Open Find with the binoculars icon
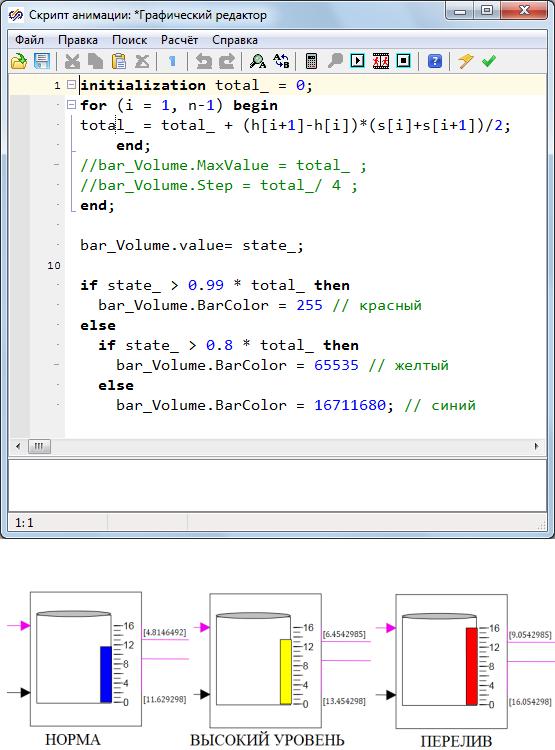 click(x=257, y=62)
